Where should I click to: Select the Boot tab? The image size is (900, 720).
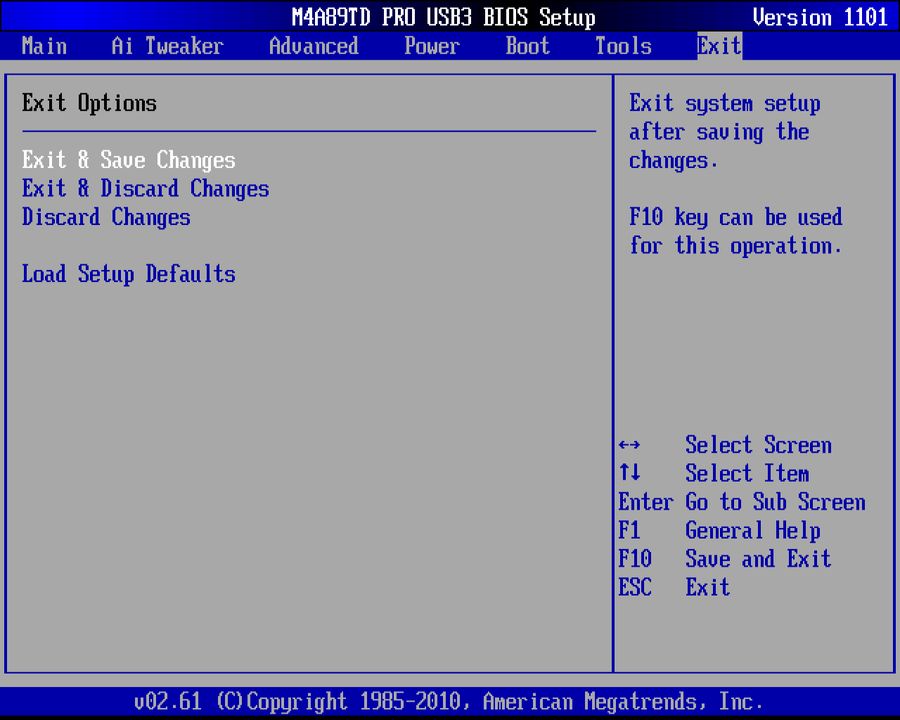527,46
